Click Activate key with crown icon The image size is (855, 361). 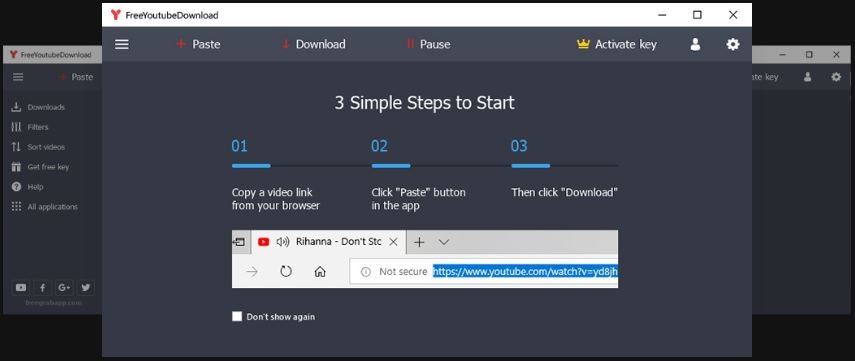tap(617, 44)
